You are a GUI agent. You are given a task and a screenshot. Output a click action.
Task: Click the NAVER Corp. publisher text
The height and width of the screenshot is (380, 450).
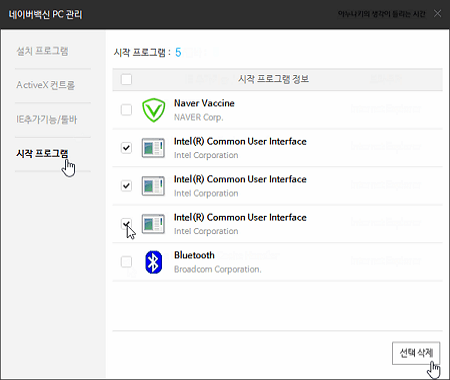pyautogui.click(x=199, y=117)
